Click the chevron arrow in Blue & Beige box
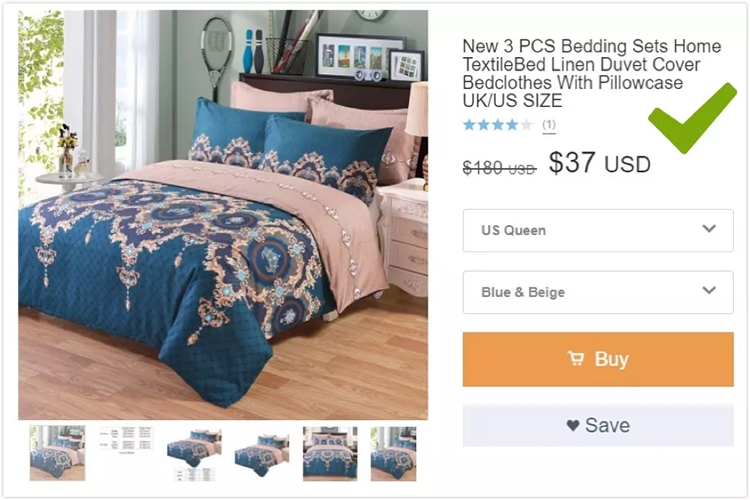Image resolution: width=750 pixels, height=500 pixels. [x=709, y=290]
